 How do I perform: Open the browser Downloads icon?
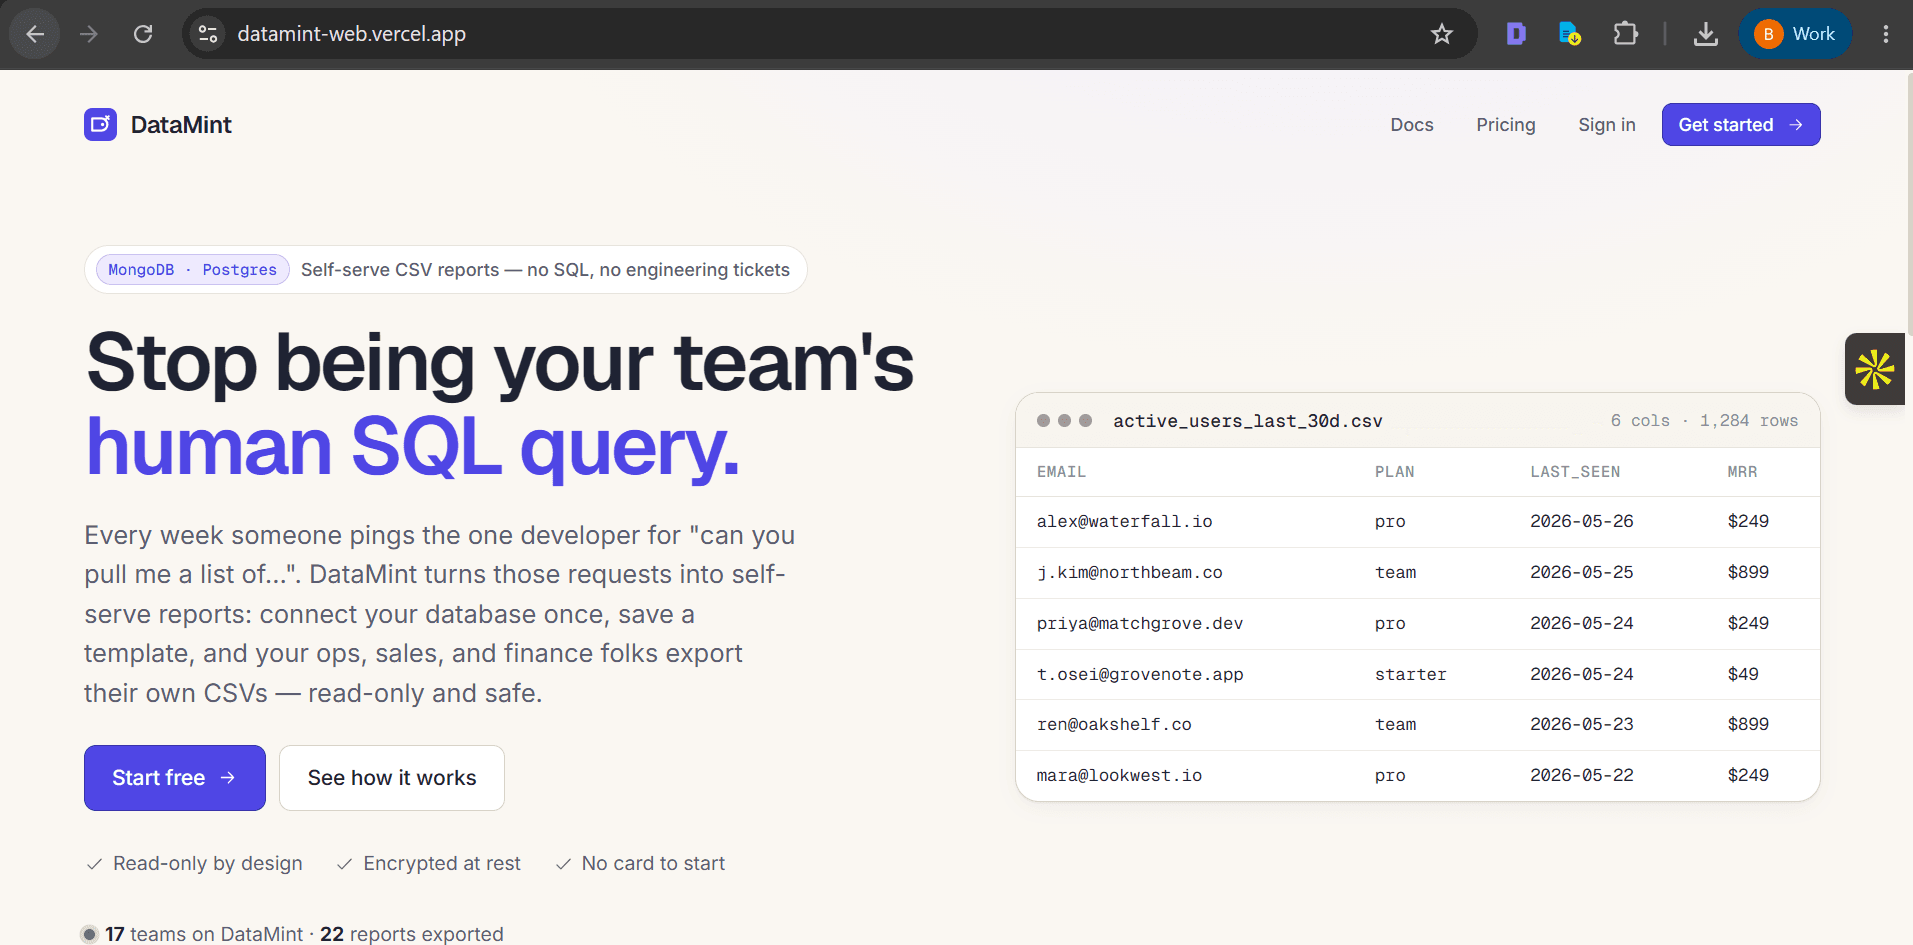pos(1706,34)
